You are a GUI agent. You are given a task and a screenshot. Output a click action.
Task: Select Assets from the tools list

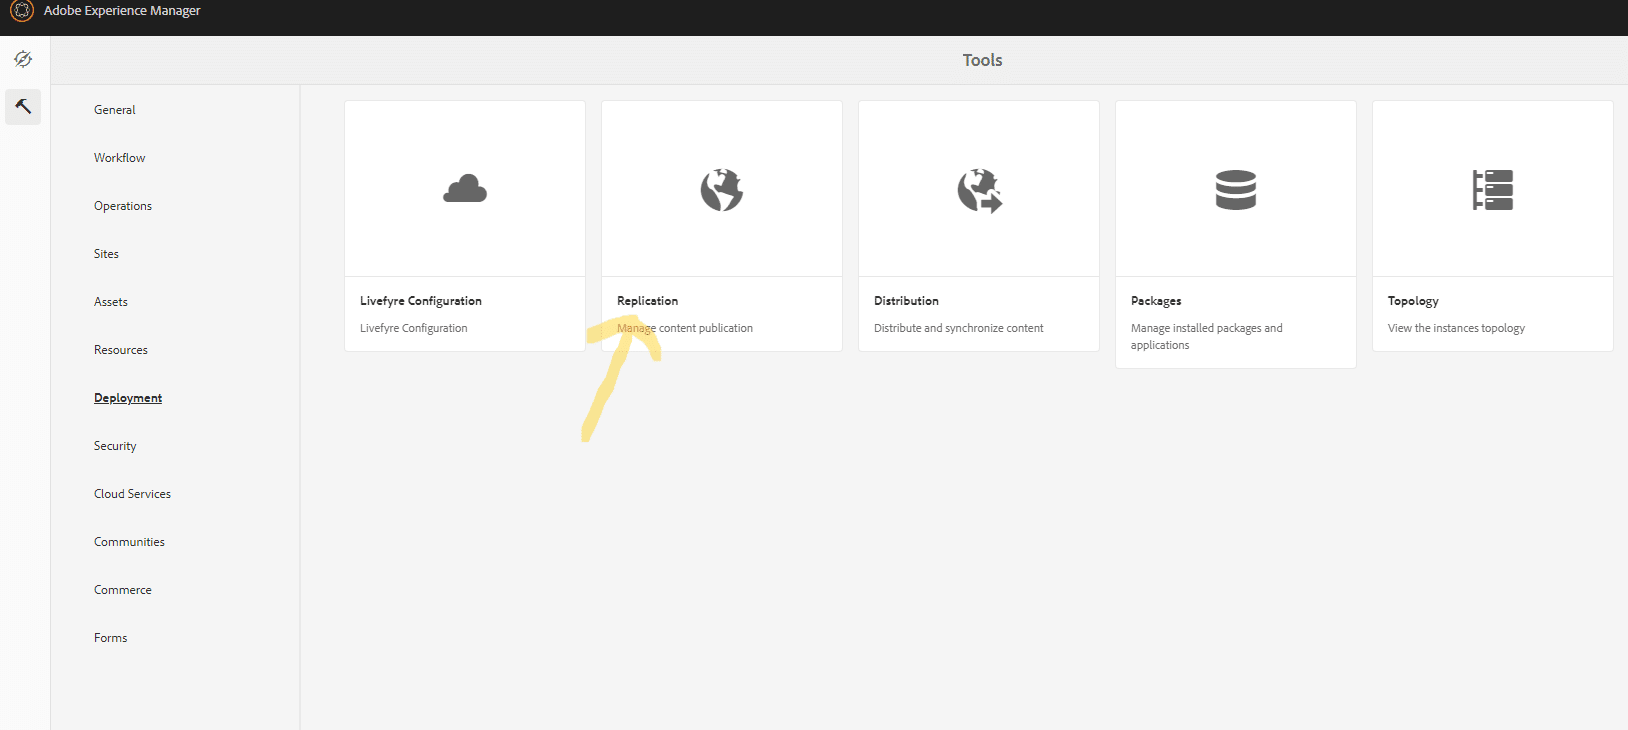[x=111, y=302]
